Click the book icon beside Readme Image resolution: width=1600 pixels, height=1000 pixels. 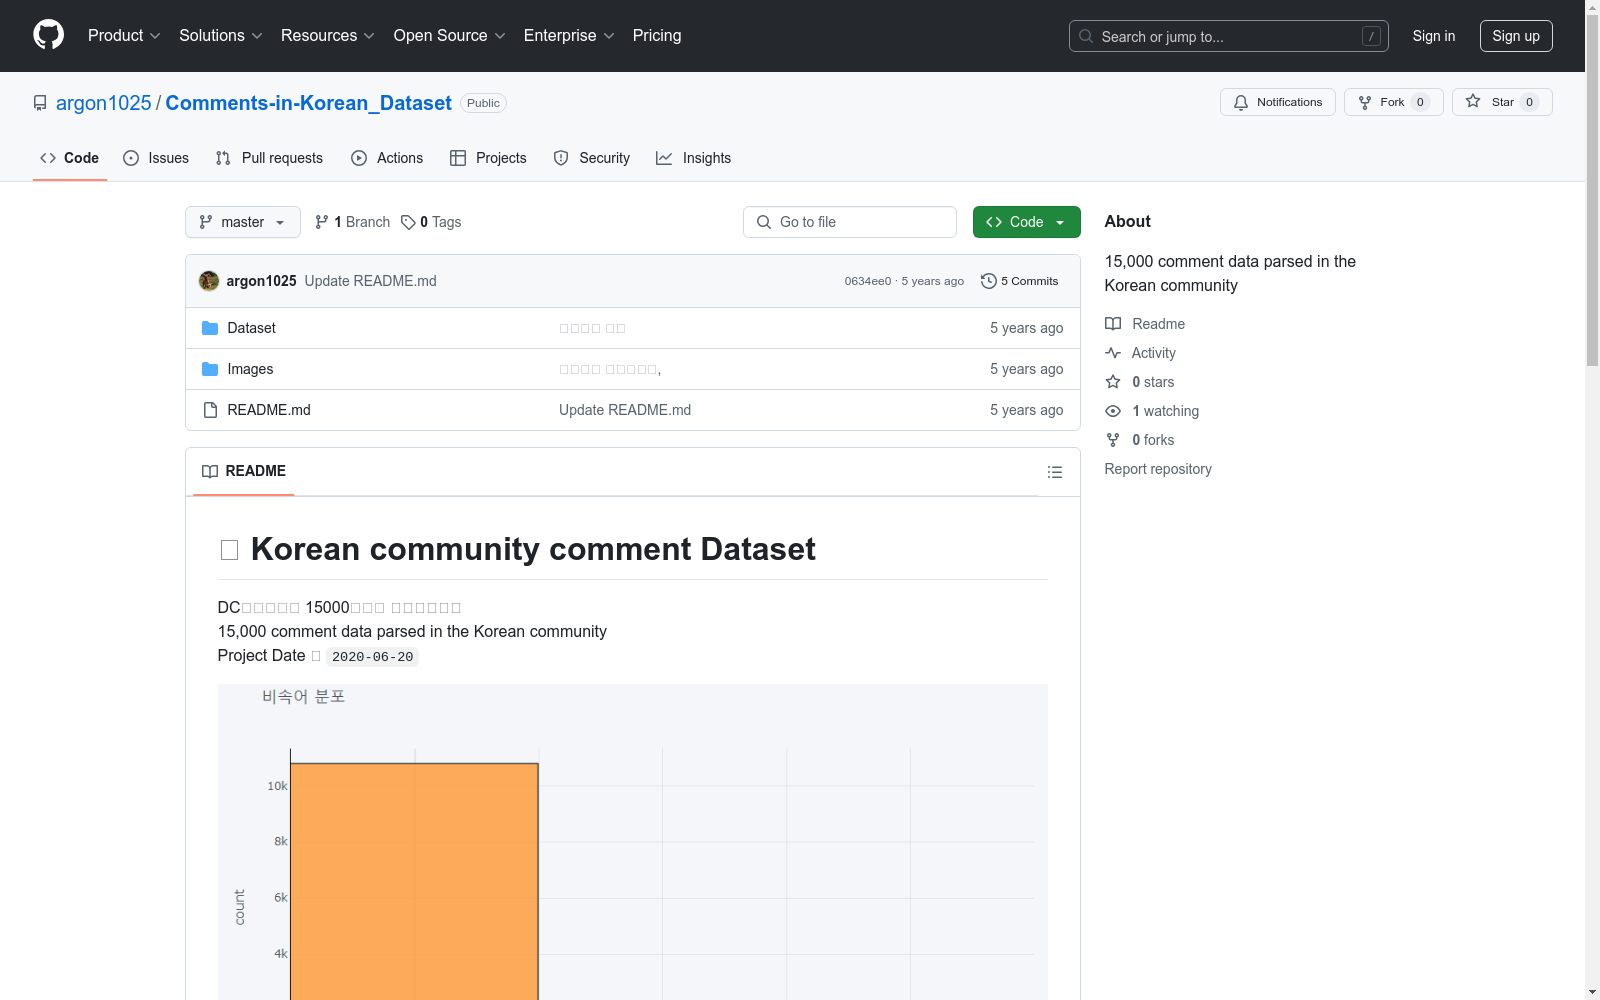pyautogui.click(x=1113, y=324)
